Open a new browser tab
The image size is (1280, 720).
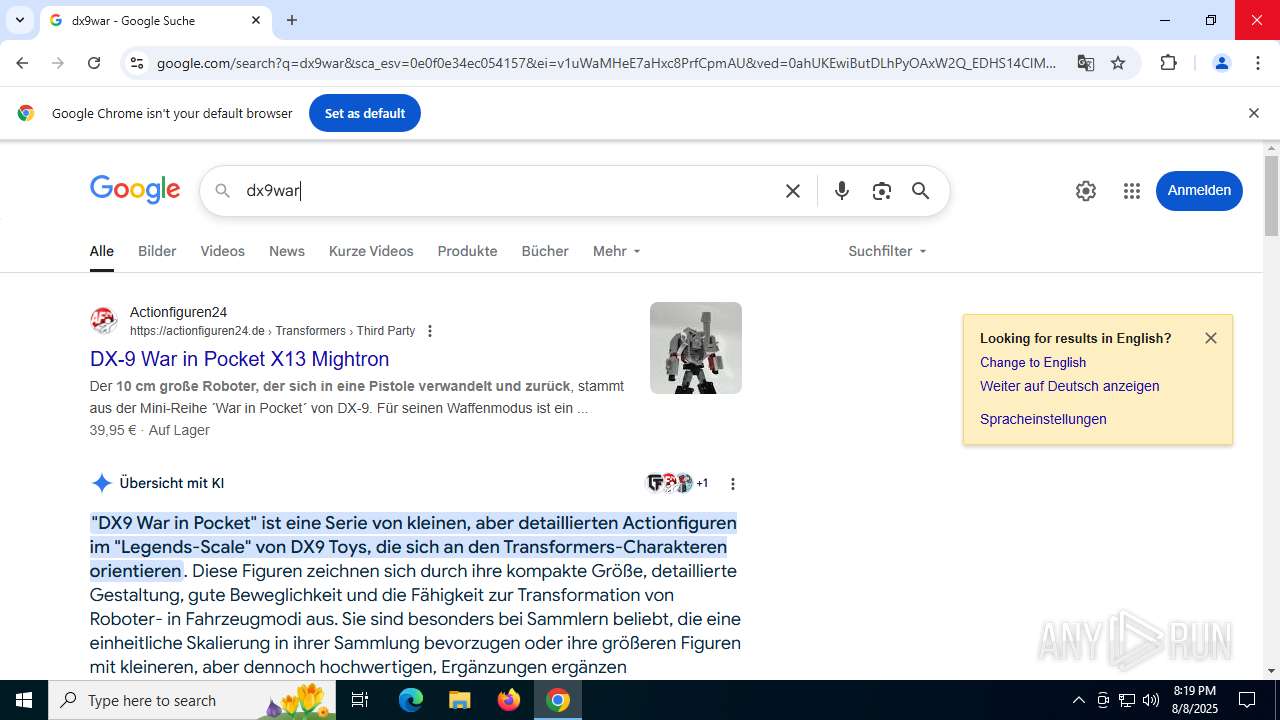(292, 20)
